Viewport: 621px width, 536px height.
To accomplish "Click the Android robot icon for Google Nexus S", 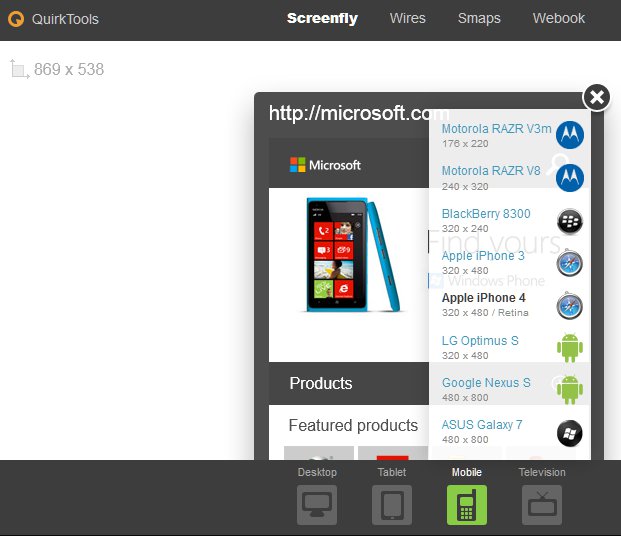I will (x=570, y=390).
